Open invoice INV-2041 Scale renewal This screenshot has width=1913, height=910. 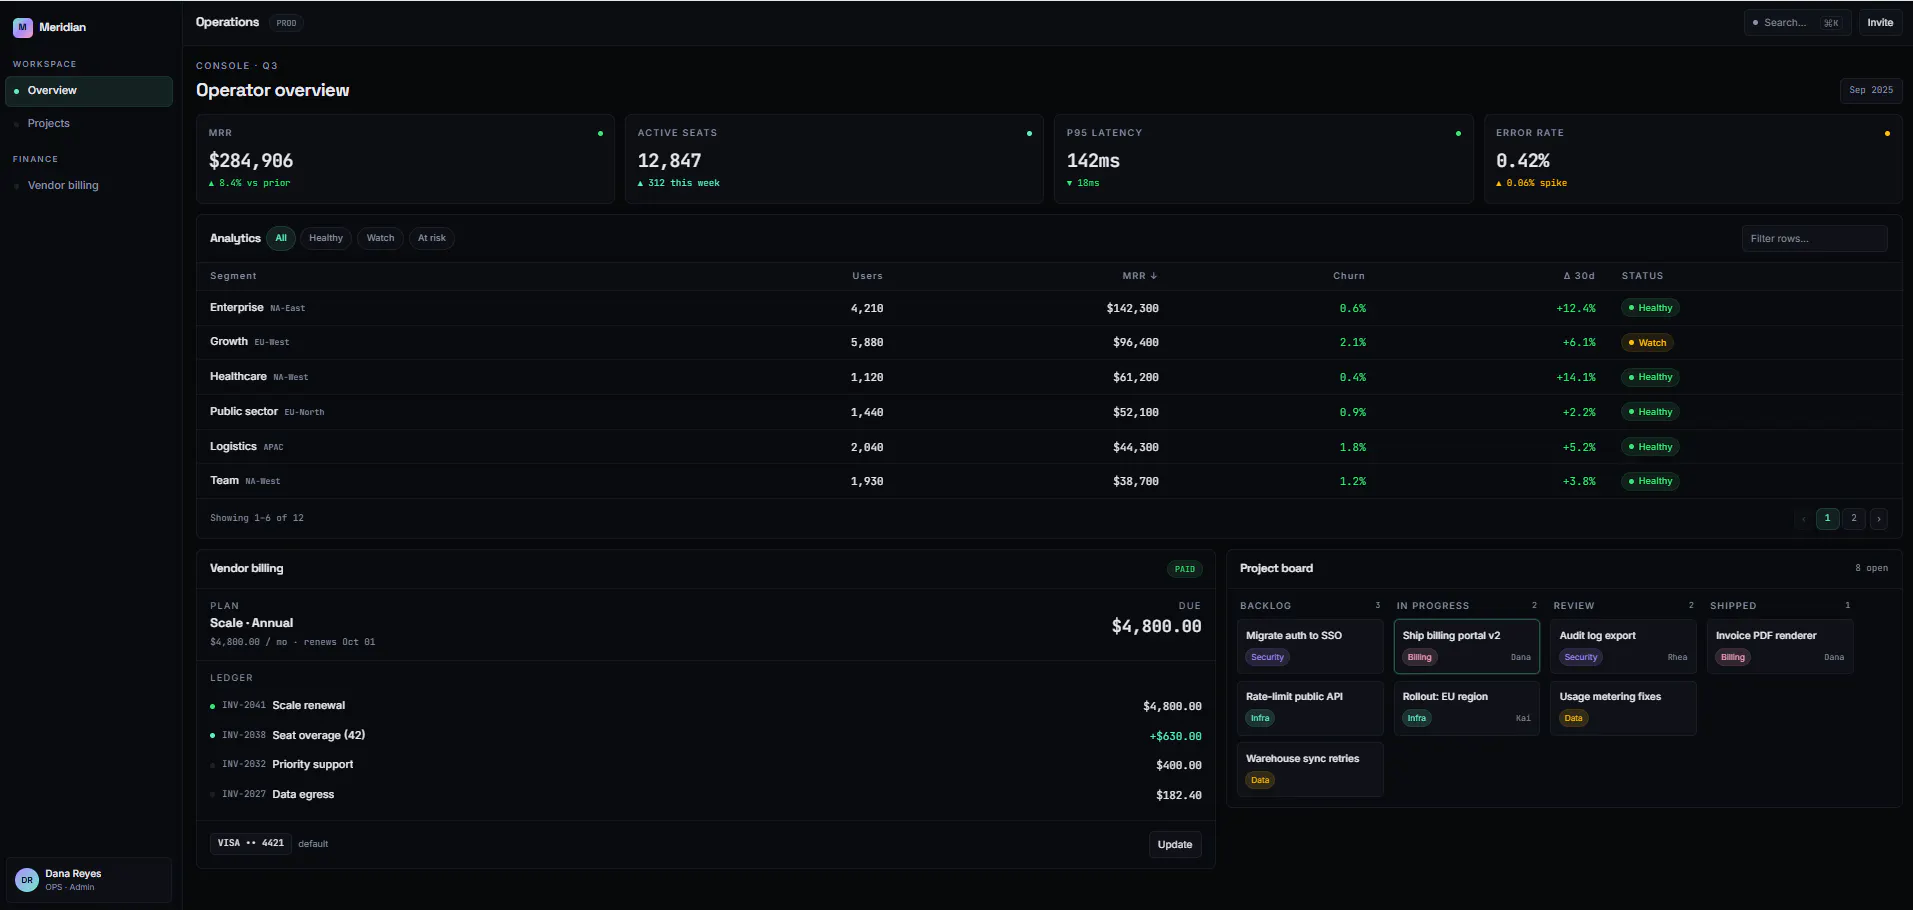tap(706, 706)
